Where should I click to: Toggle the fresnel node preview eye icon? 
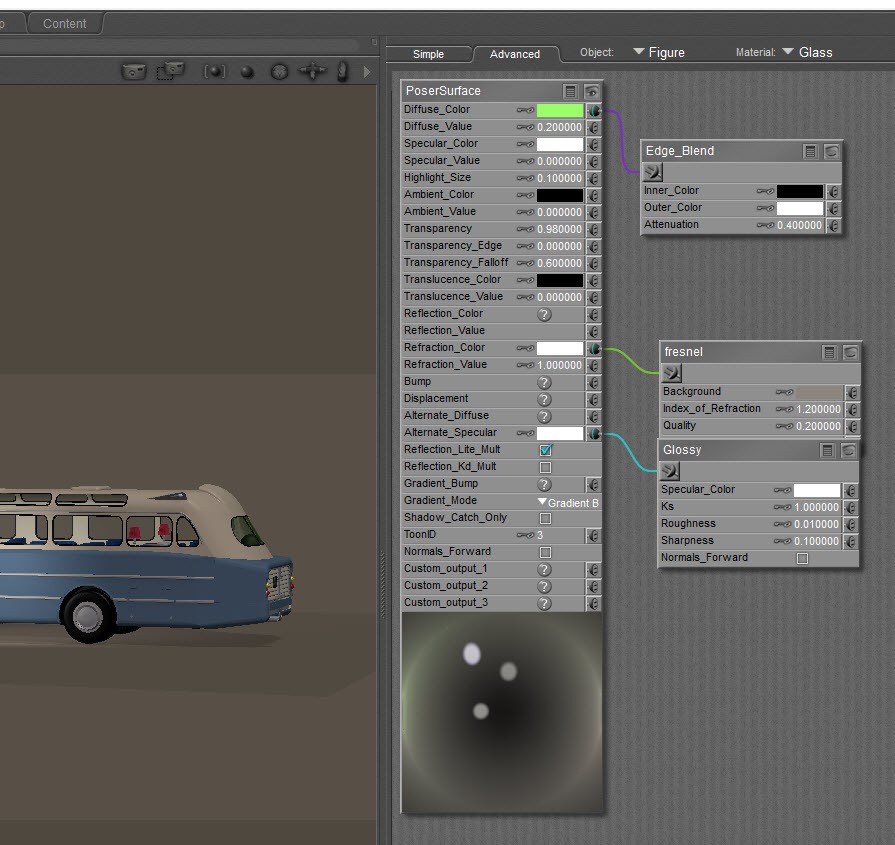850,352
